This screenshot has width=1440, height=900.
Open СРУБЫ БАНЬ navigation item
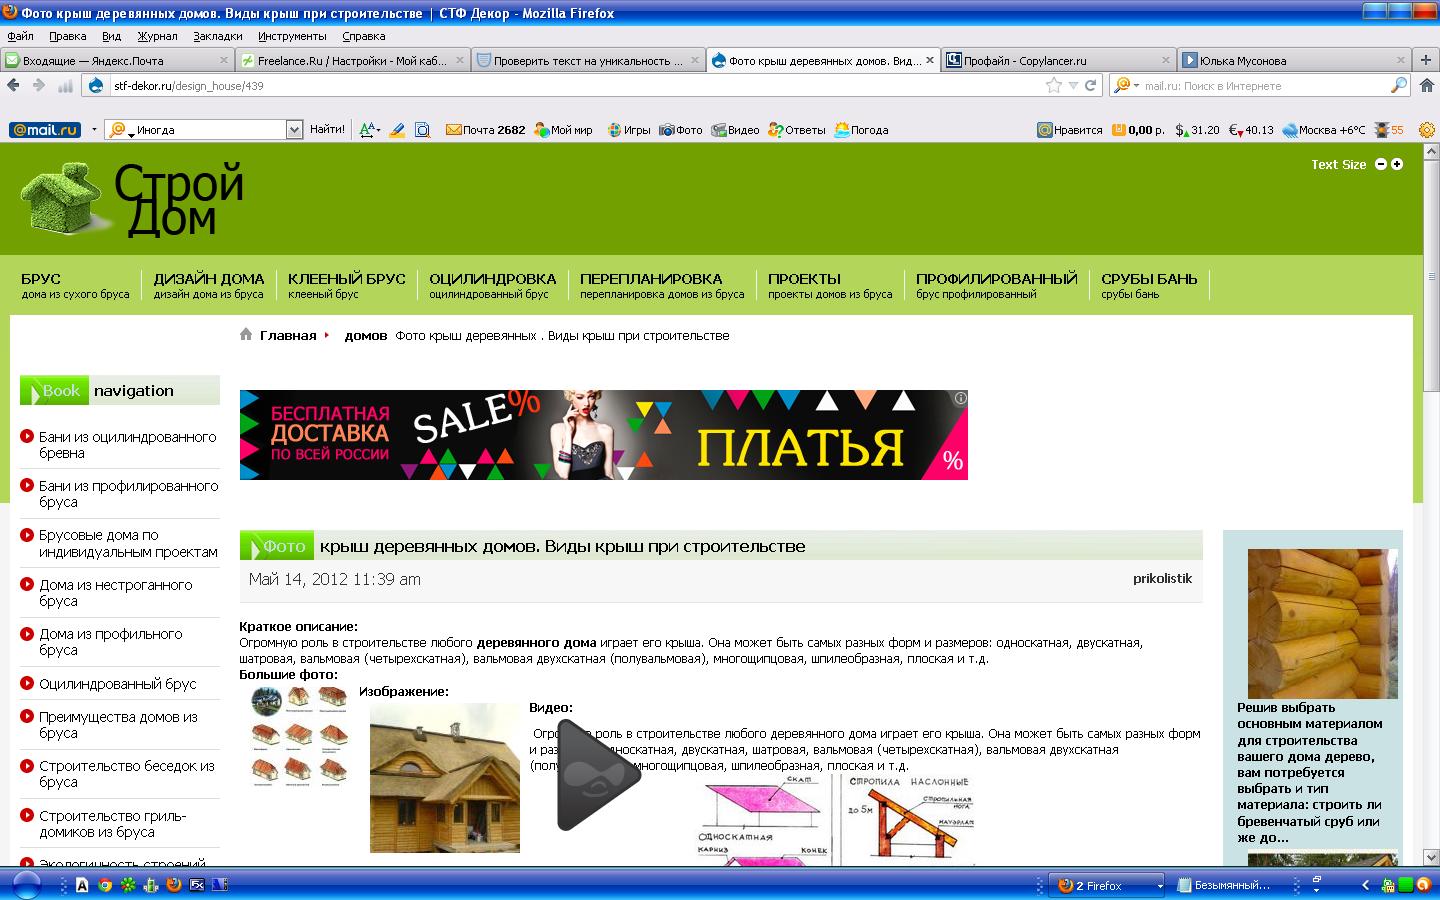[1149, 285]
